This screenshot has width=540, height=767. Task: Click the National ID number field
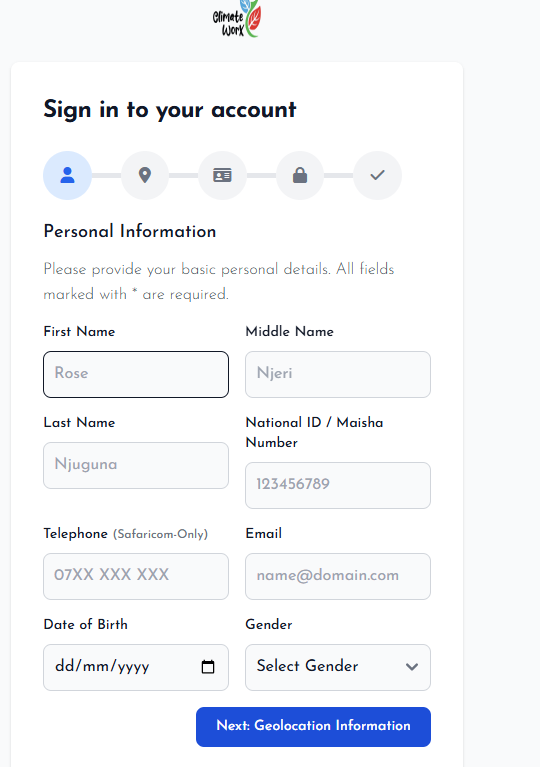coord(338,485)
